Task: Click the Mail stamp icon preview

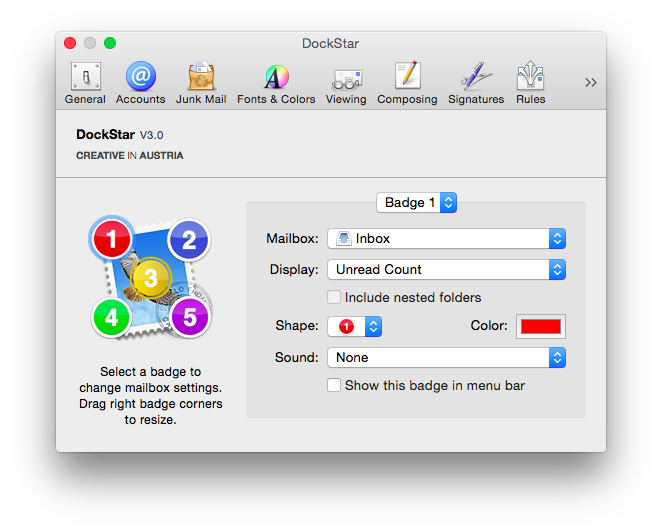Action: [151, 278]
